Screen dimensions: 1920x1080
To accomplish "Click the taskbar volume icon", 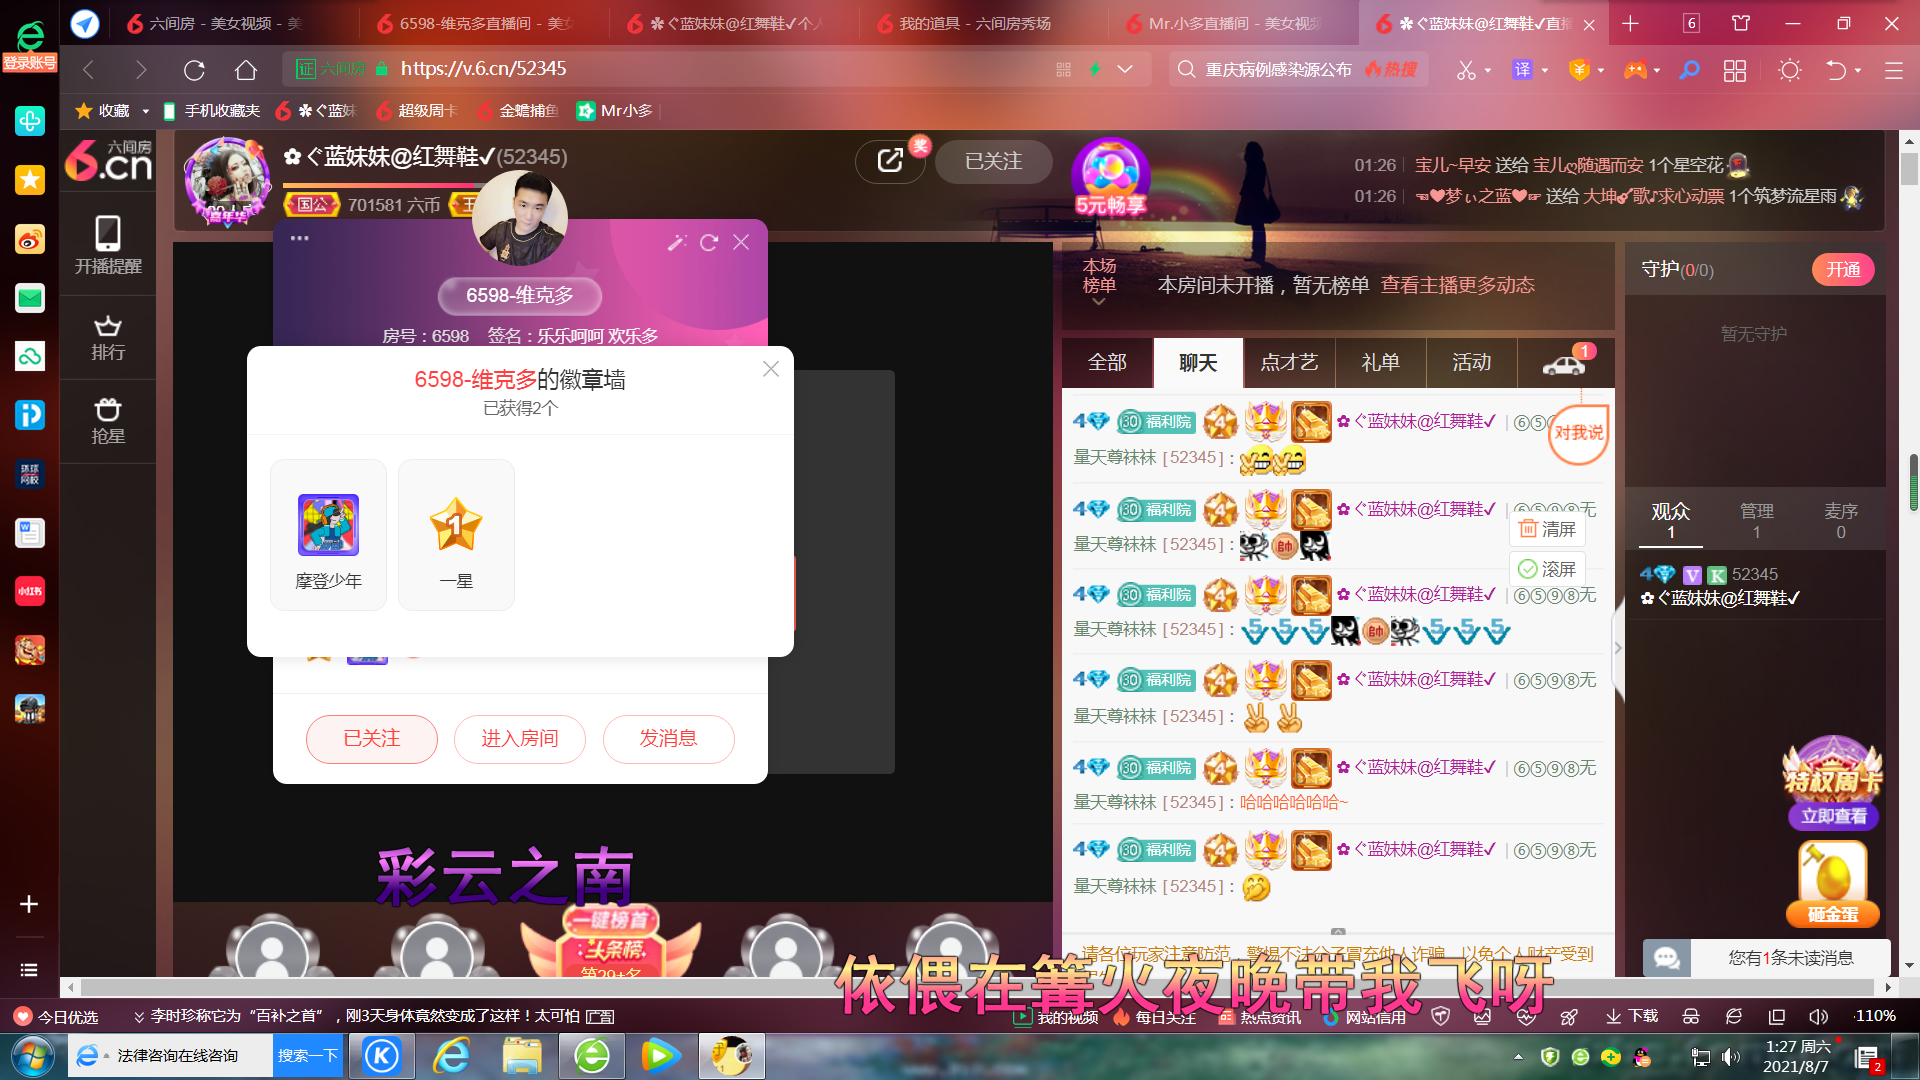I will (1731, 1056).
